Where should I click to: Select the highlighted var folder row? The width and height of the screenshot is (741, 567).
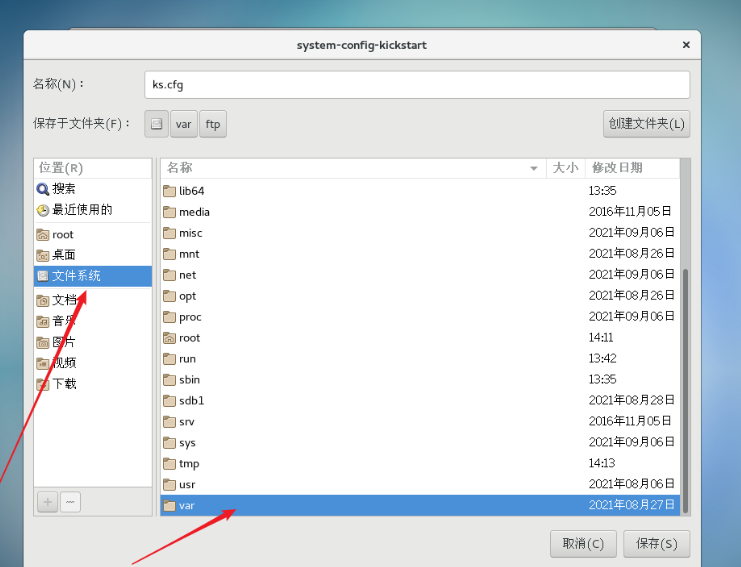coord(420,505)
